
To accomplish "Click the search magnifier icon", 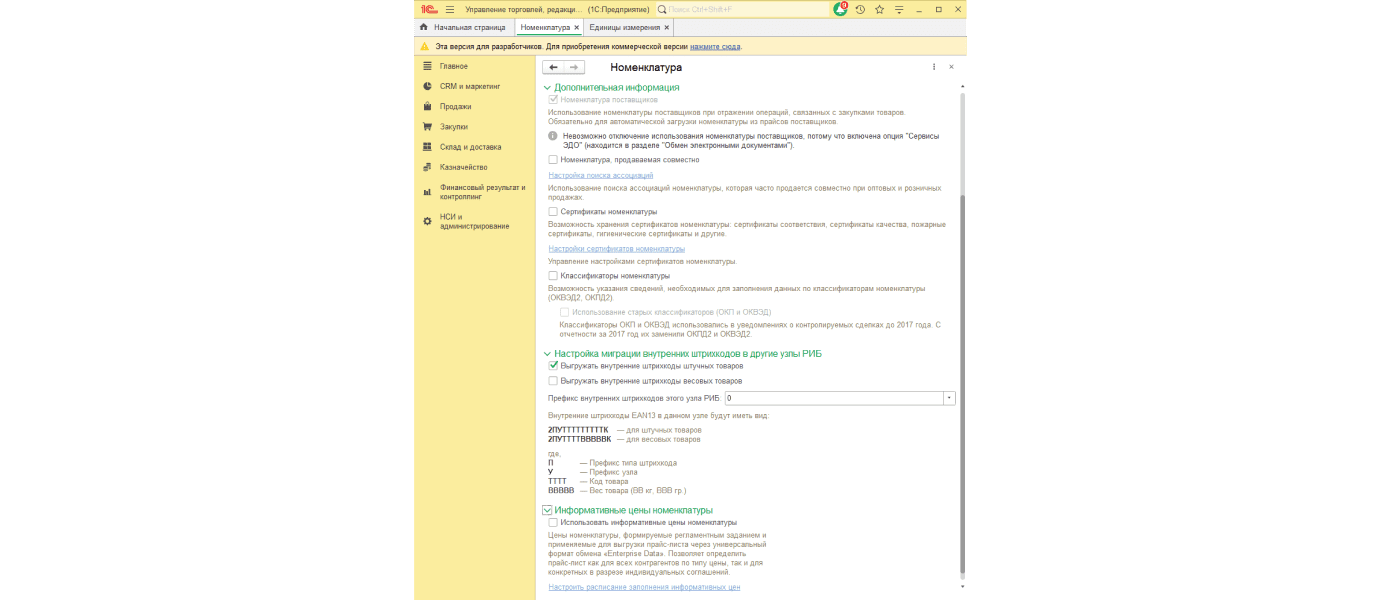I will (x=662, y=9).
